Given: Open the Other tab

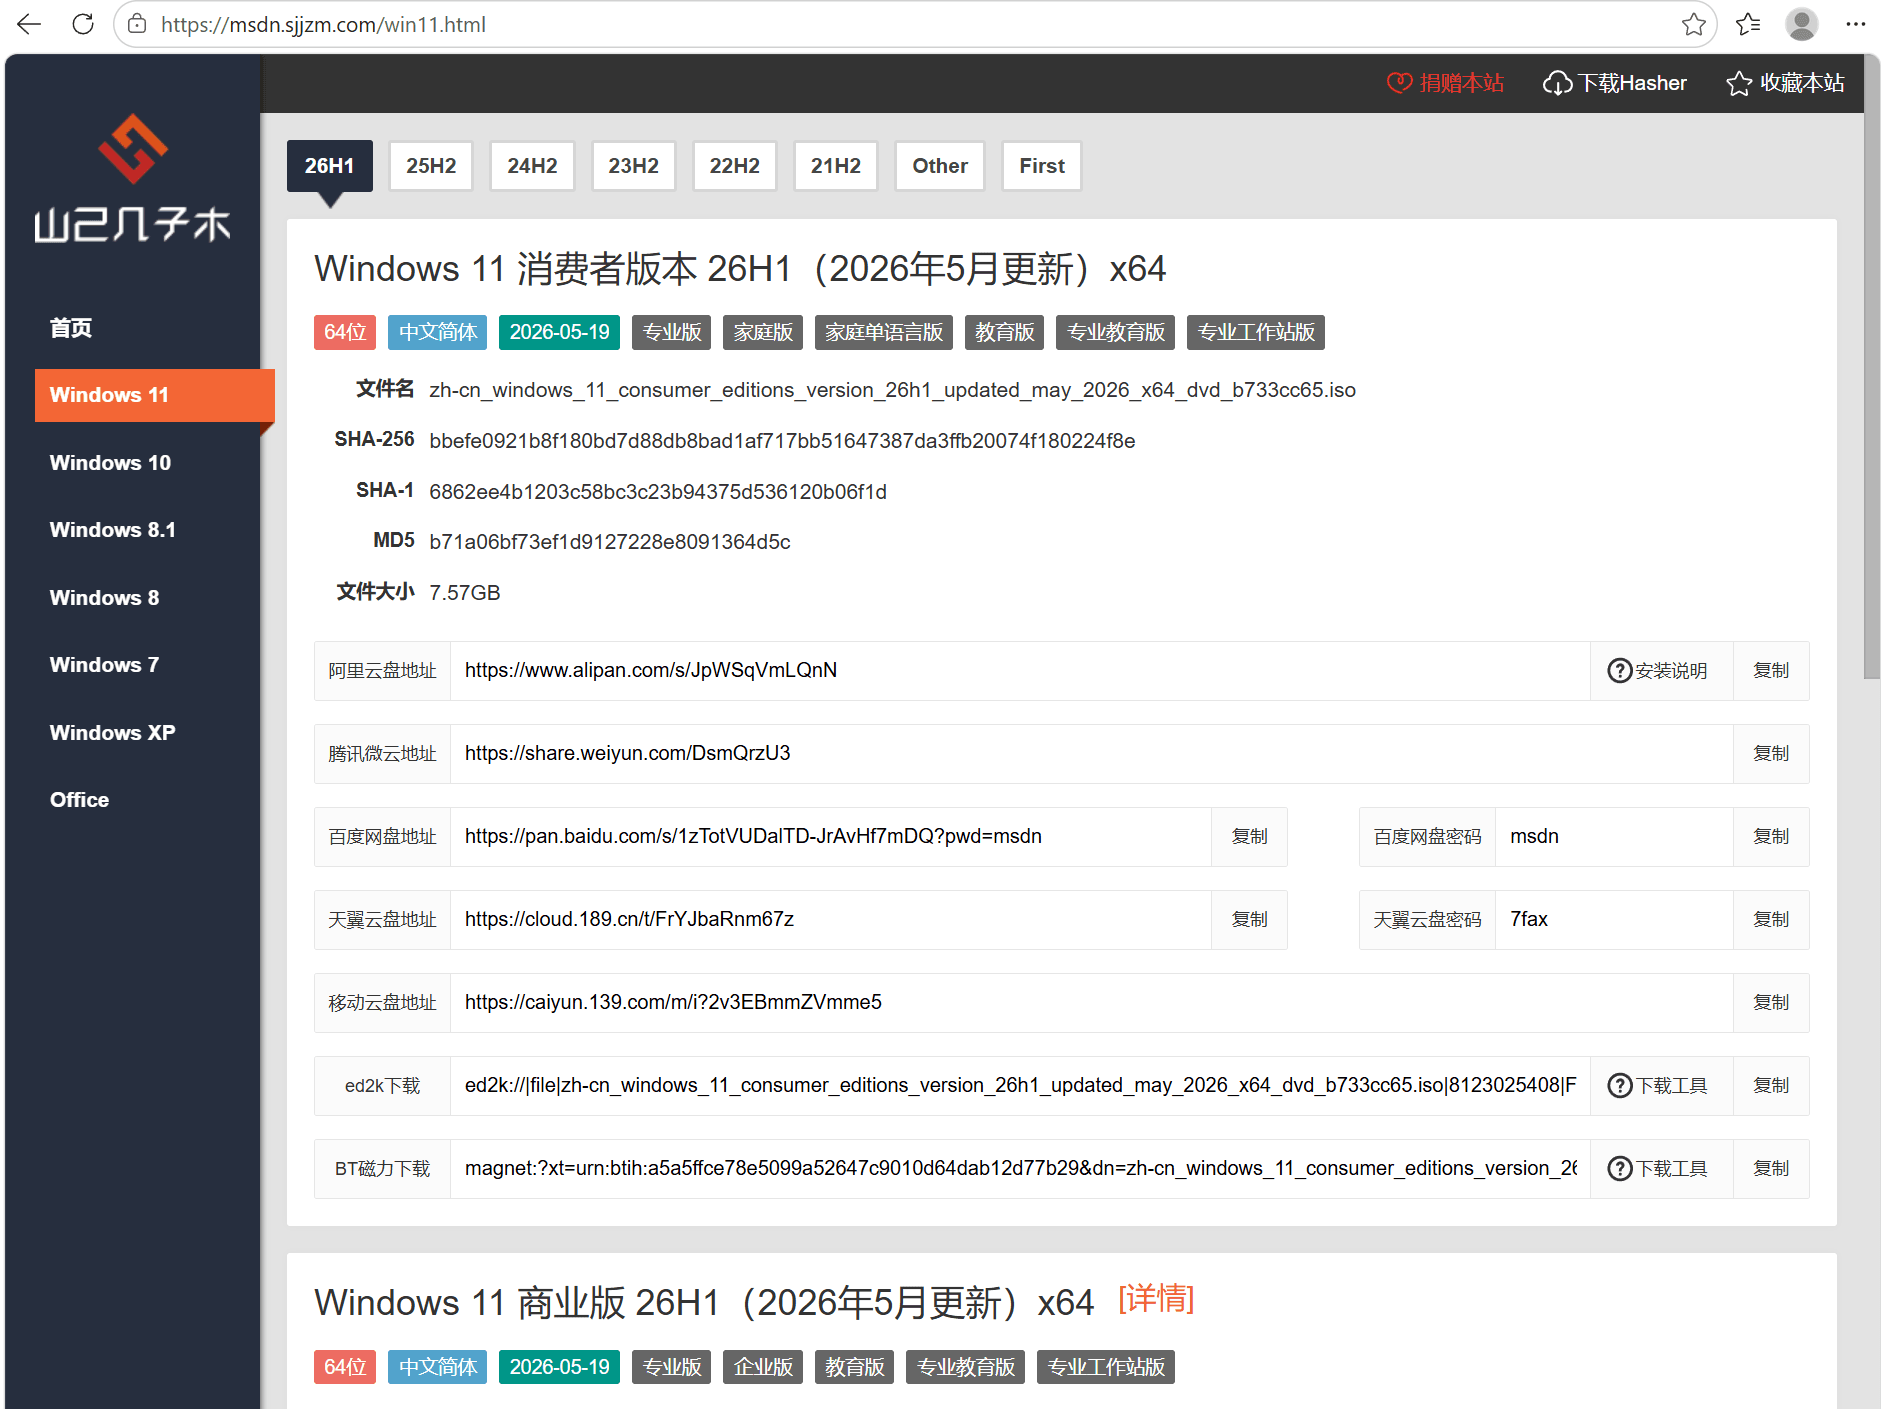Looking at the screenshot, I should coord(940,166).
